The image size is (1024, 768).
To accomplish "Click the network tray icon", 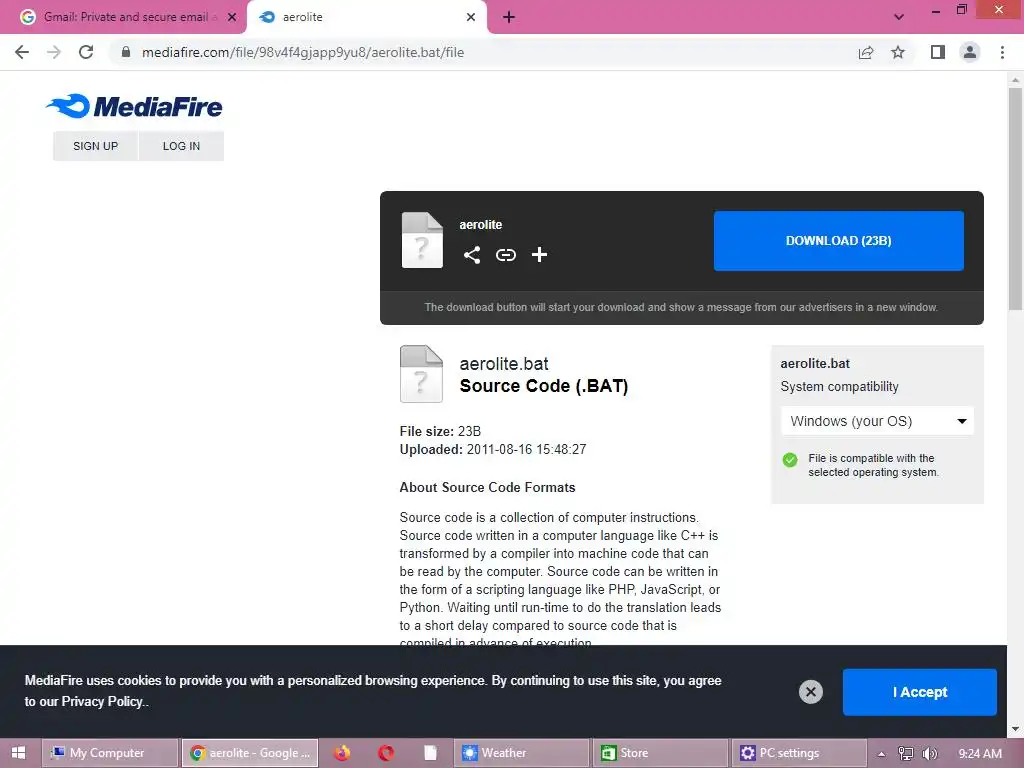I will click(x=905, y=753).
